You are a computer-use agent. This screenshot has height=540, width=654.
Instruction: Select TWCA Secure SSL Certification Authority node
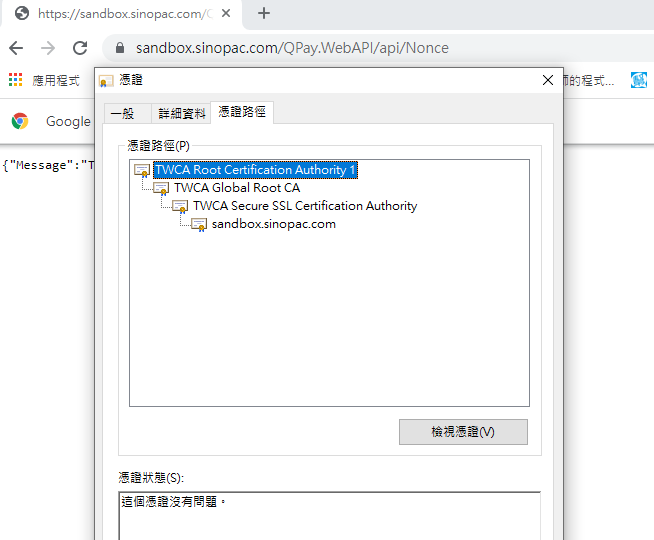(305, 206)
